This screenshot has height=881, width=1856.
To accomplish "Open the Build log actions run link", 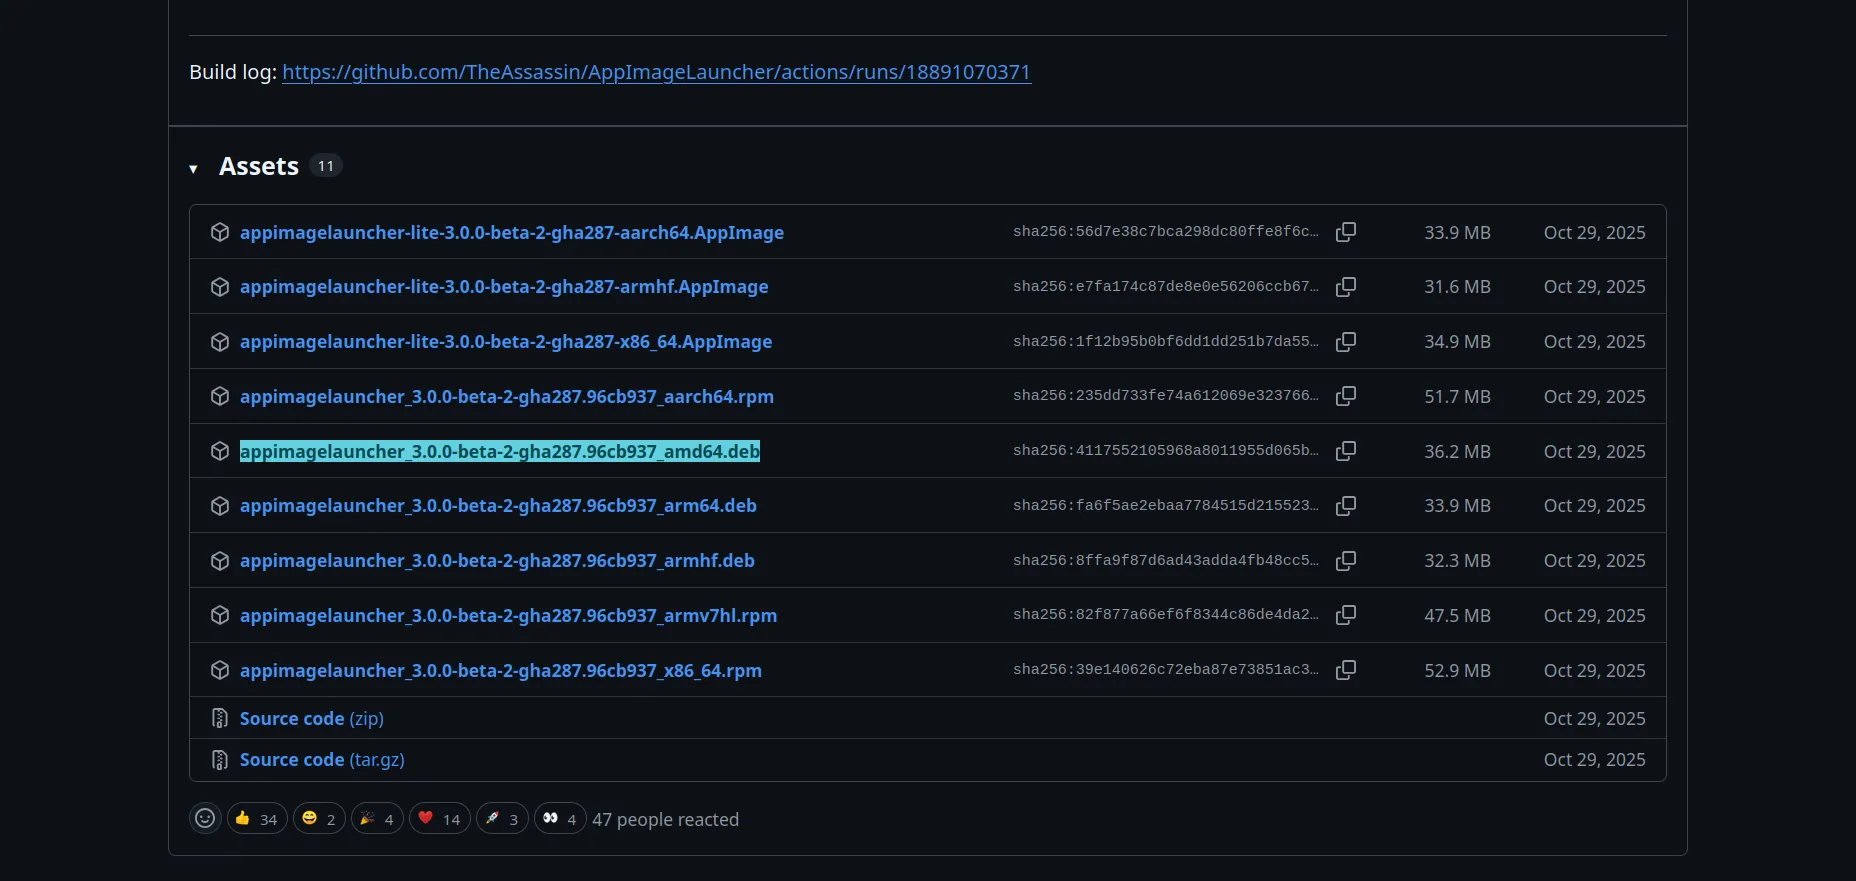I will pyautogui.click(x=656, y=72).
